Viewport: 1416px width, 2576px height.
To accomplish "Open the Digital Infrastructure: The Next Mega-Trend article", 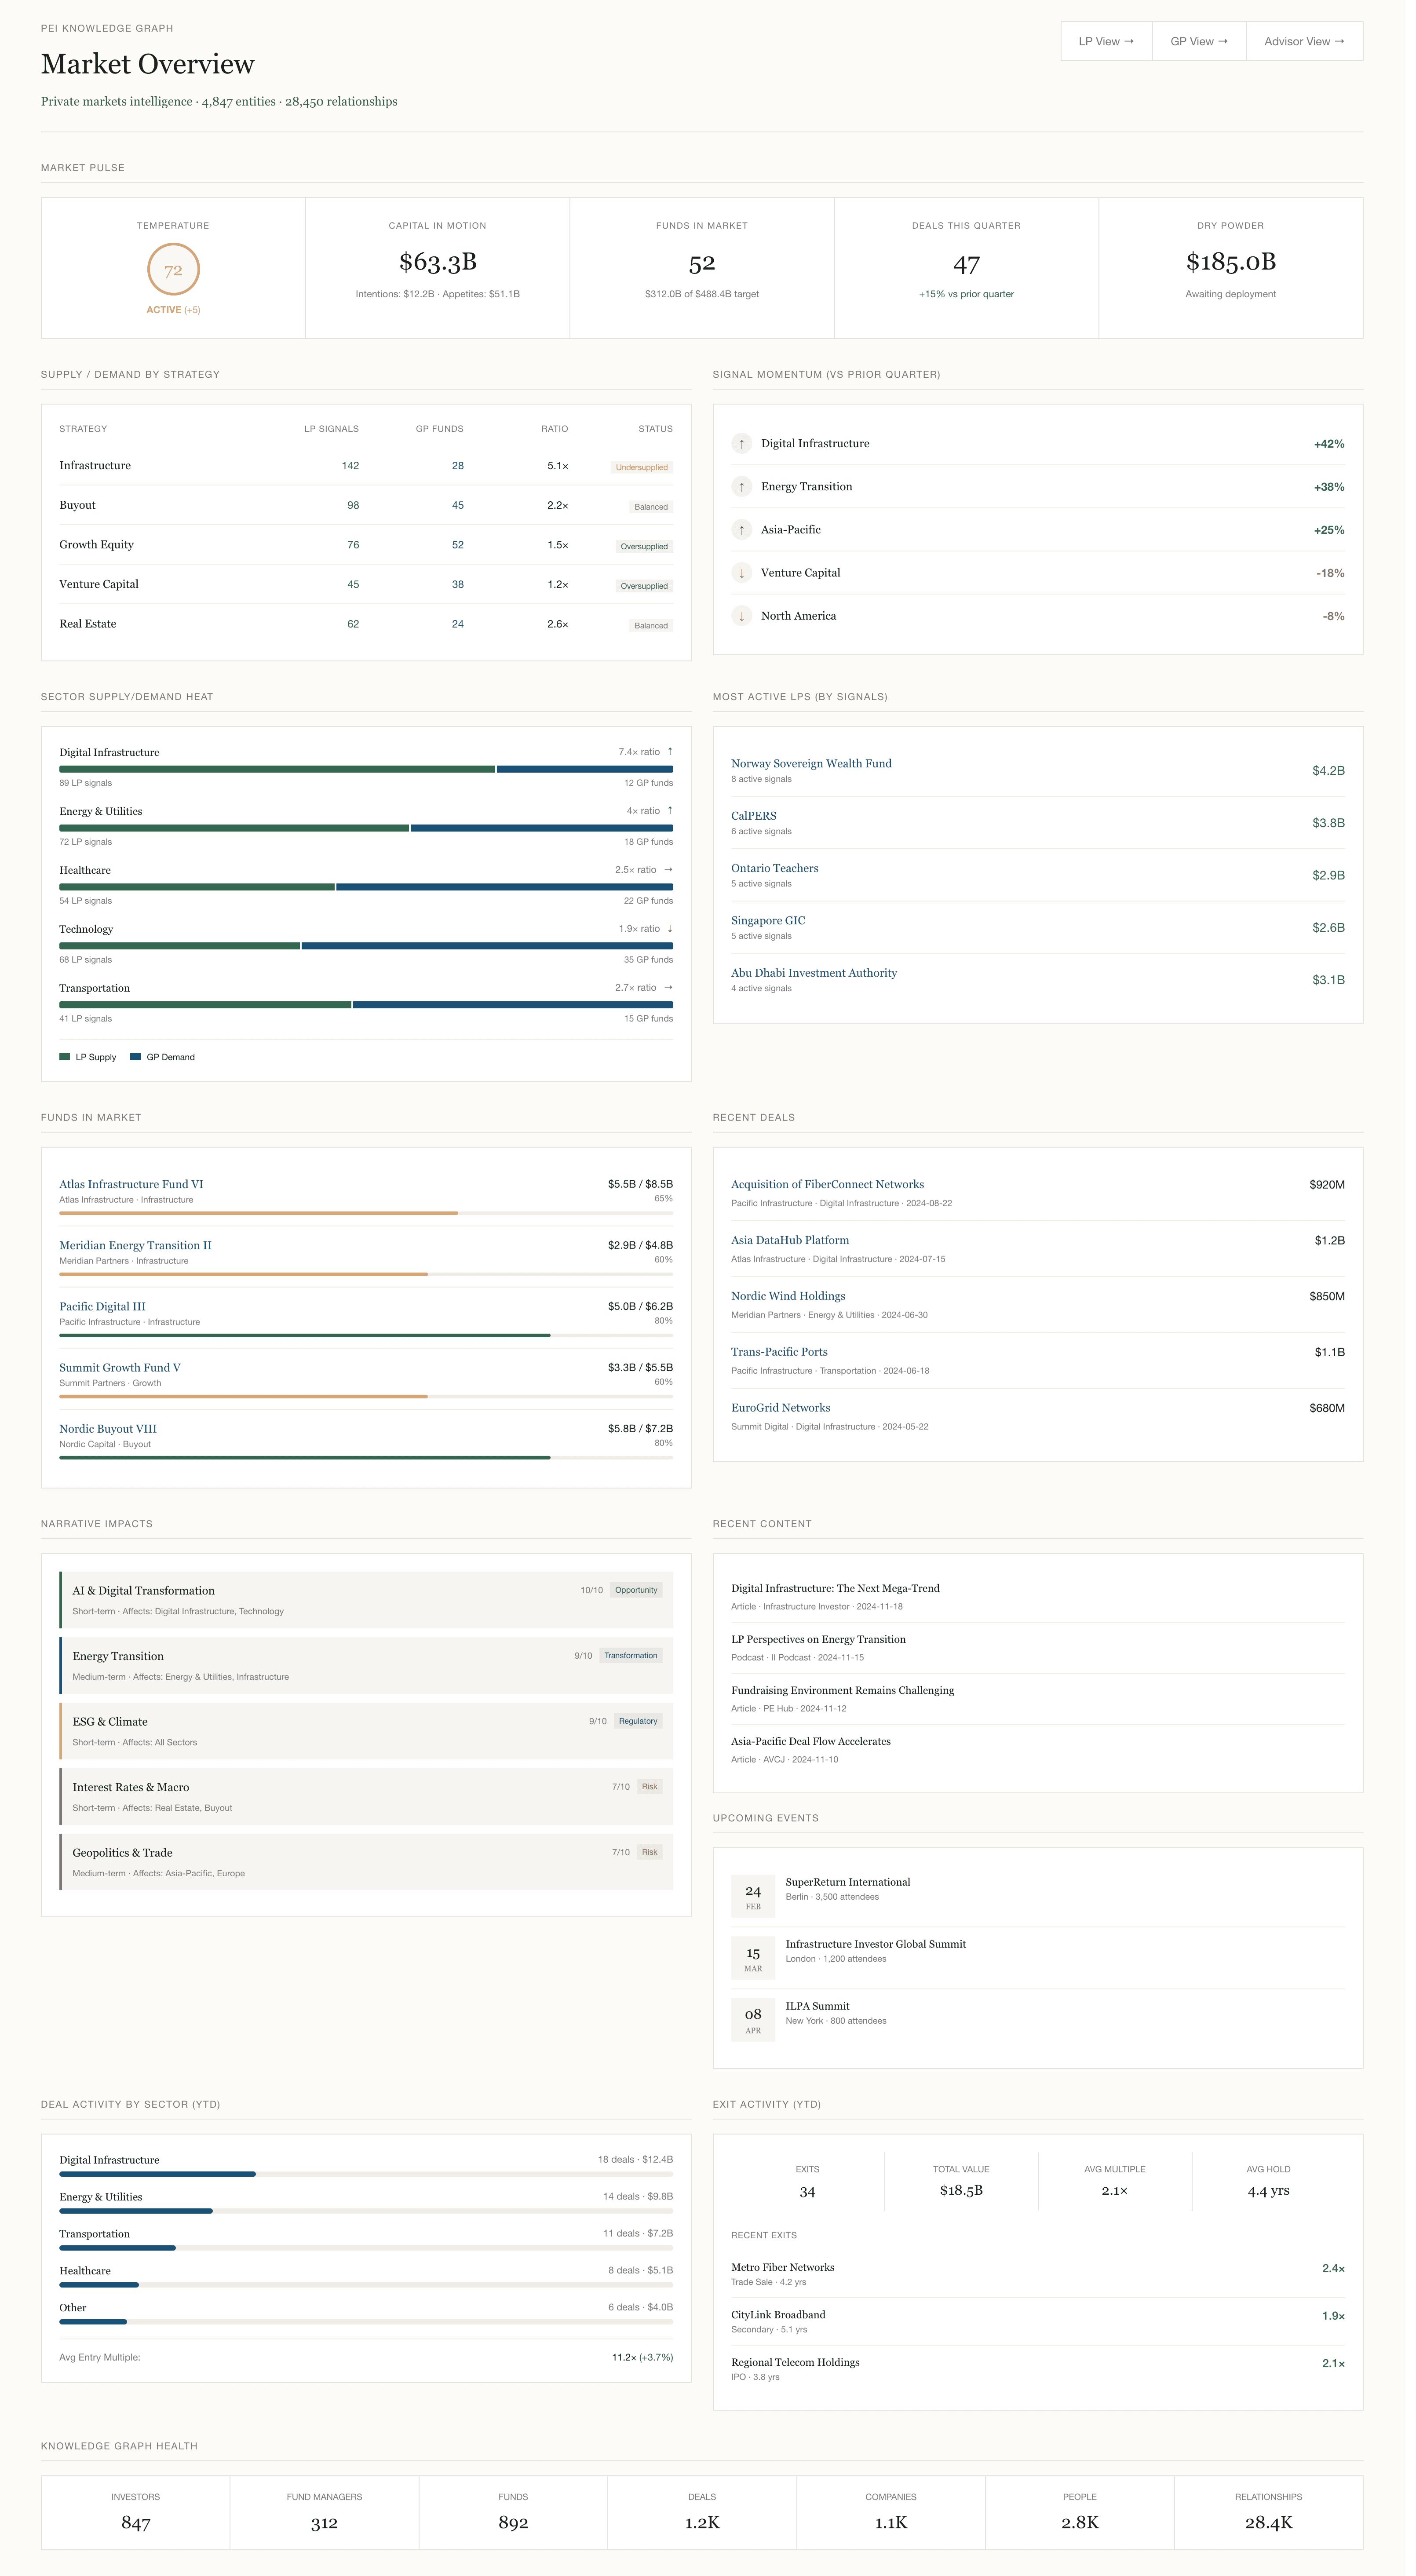I will click(835, 1589).
